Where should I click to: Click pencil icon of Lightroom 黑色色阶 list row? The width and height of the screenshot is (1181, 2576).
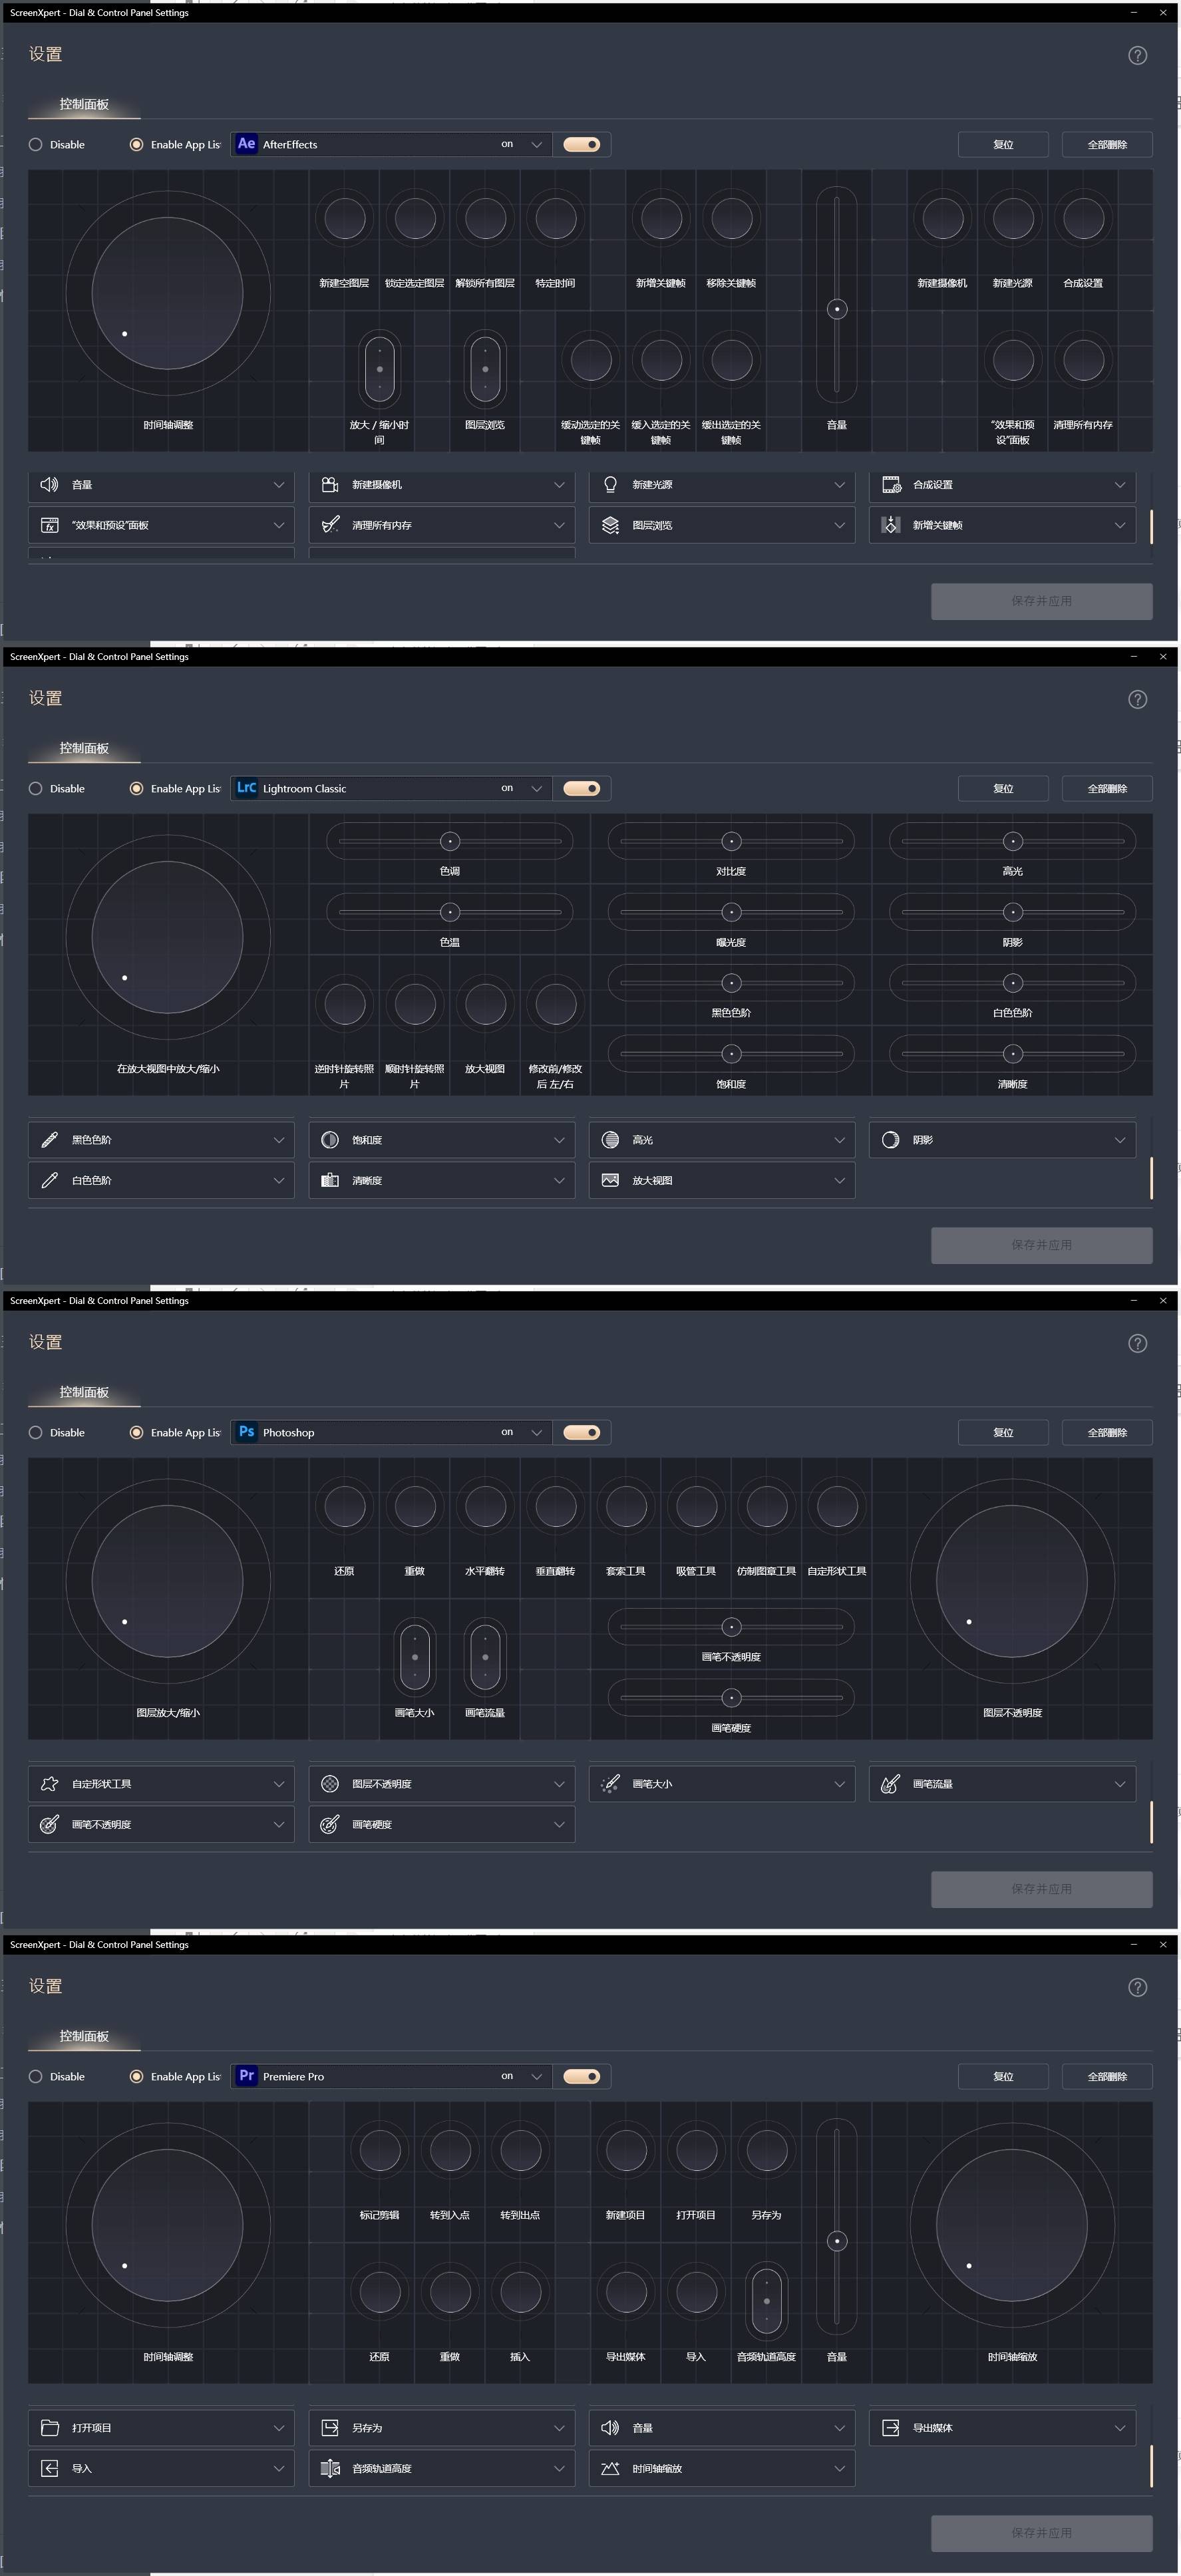click(49, 1140)
